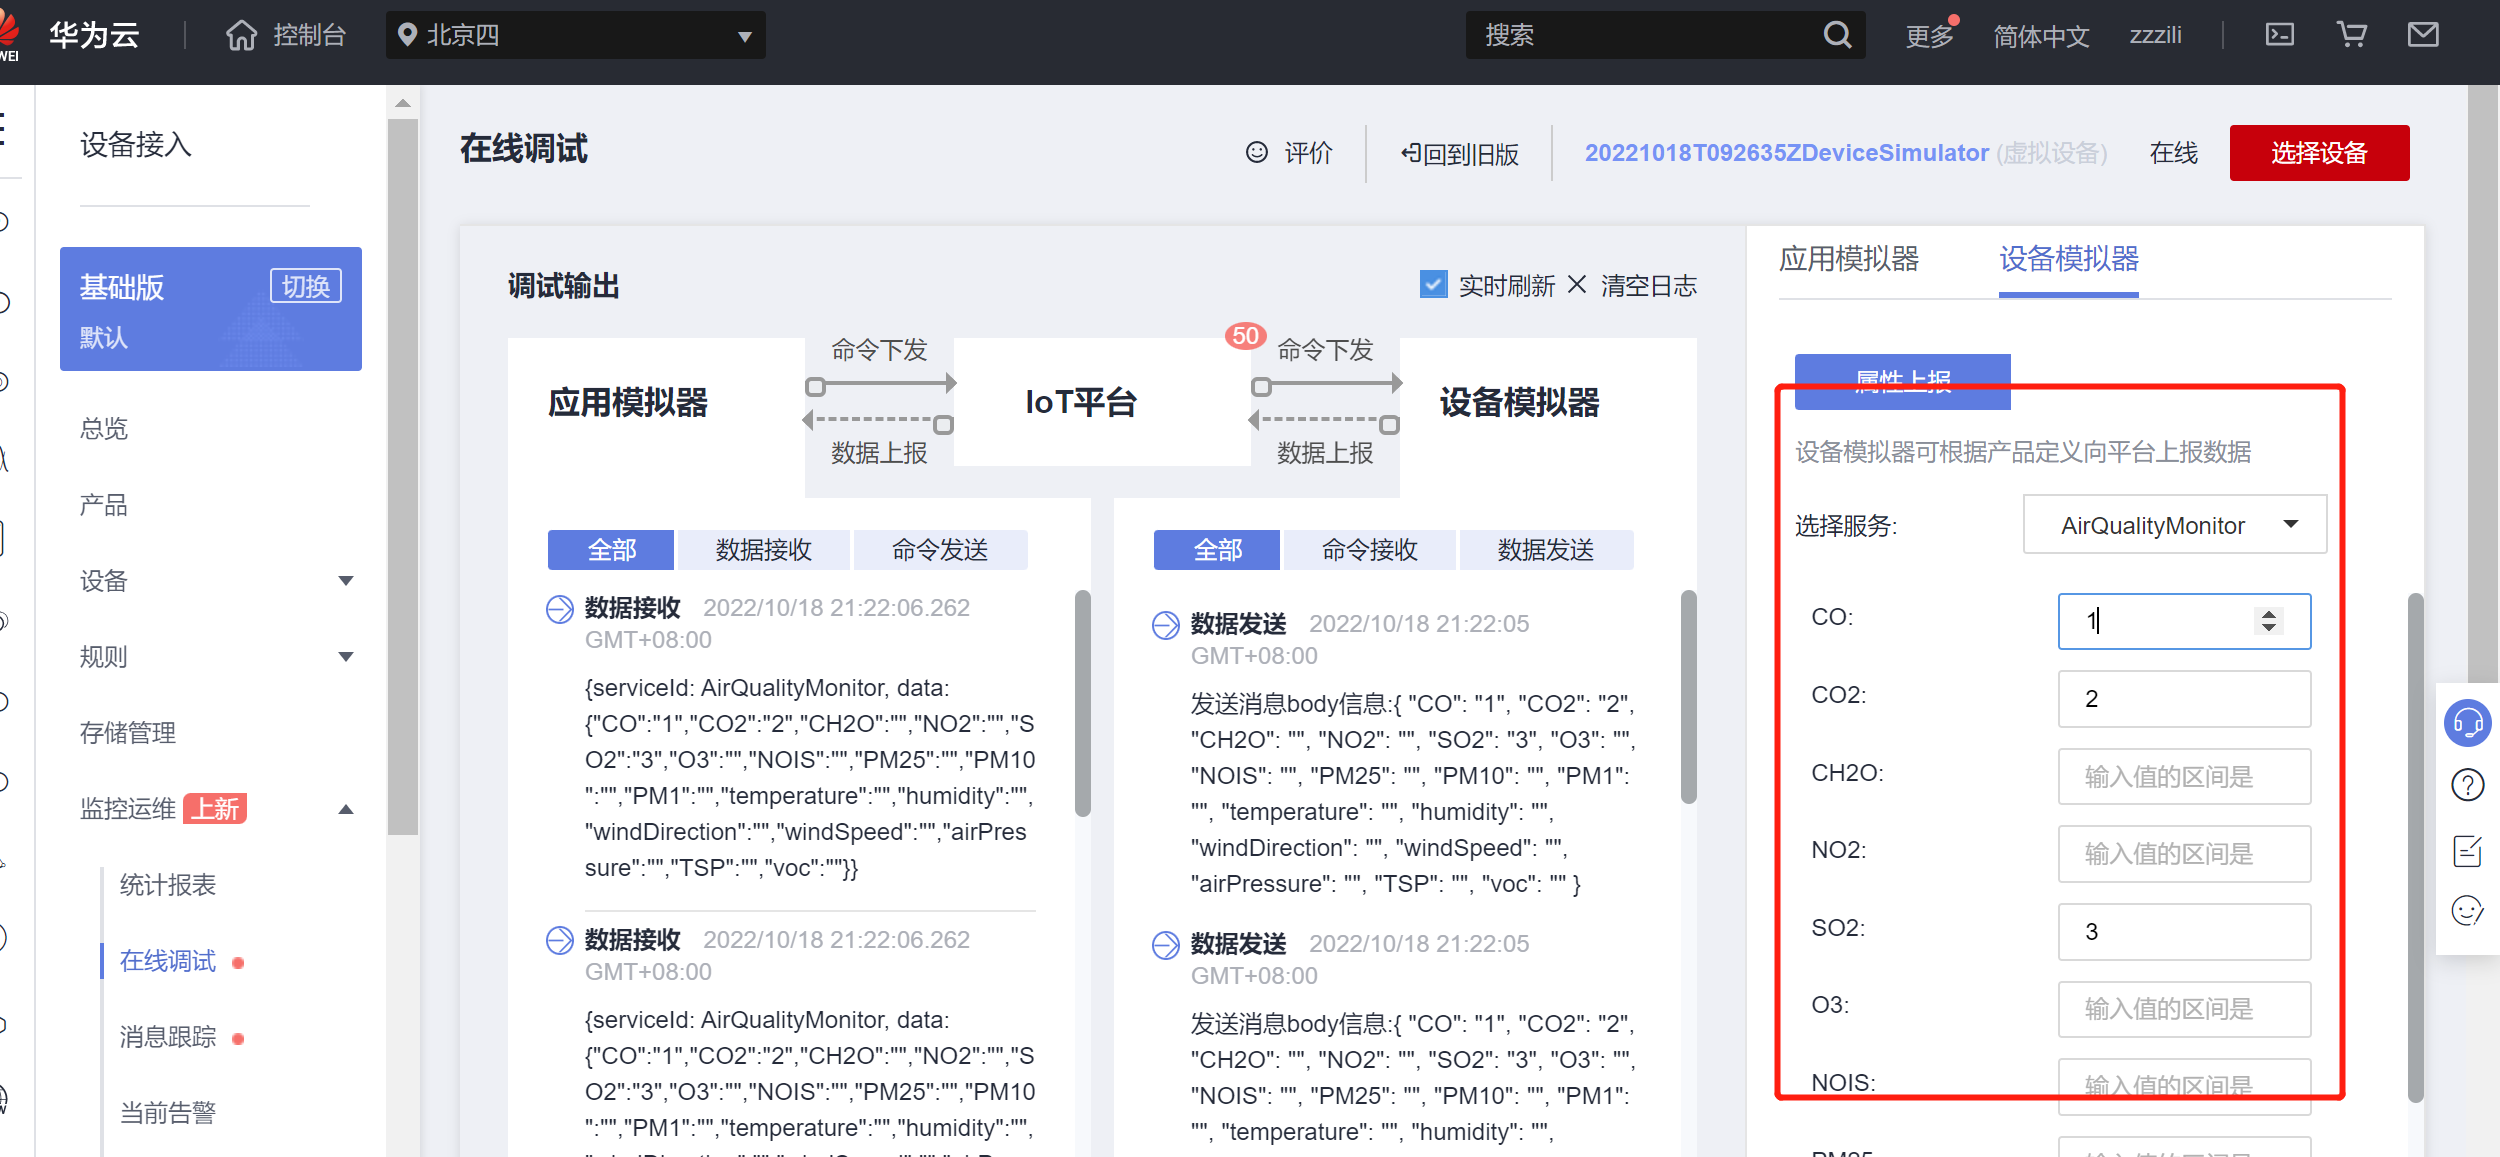Screen dimensions: 2500x1157
Task: Click the feedback edit note icon
Action: point(2467,851)
